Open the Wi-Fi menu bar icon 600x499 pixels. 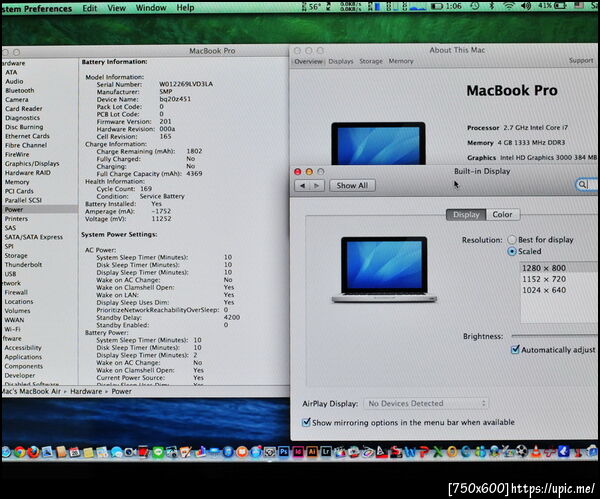tap(509, 6)
